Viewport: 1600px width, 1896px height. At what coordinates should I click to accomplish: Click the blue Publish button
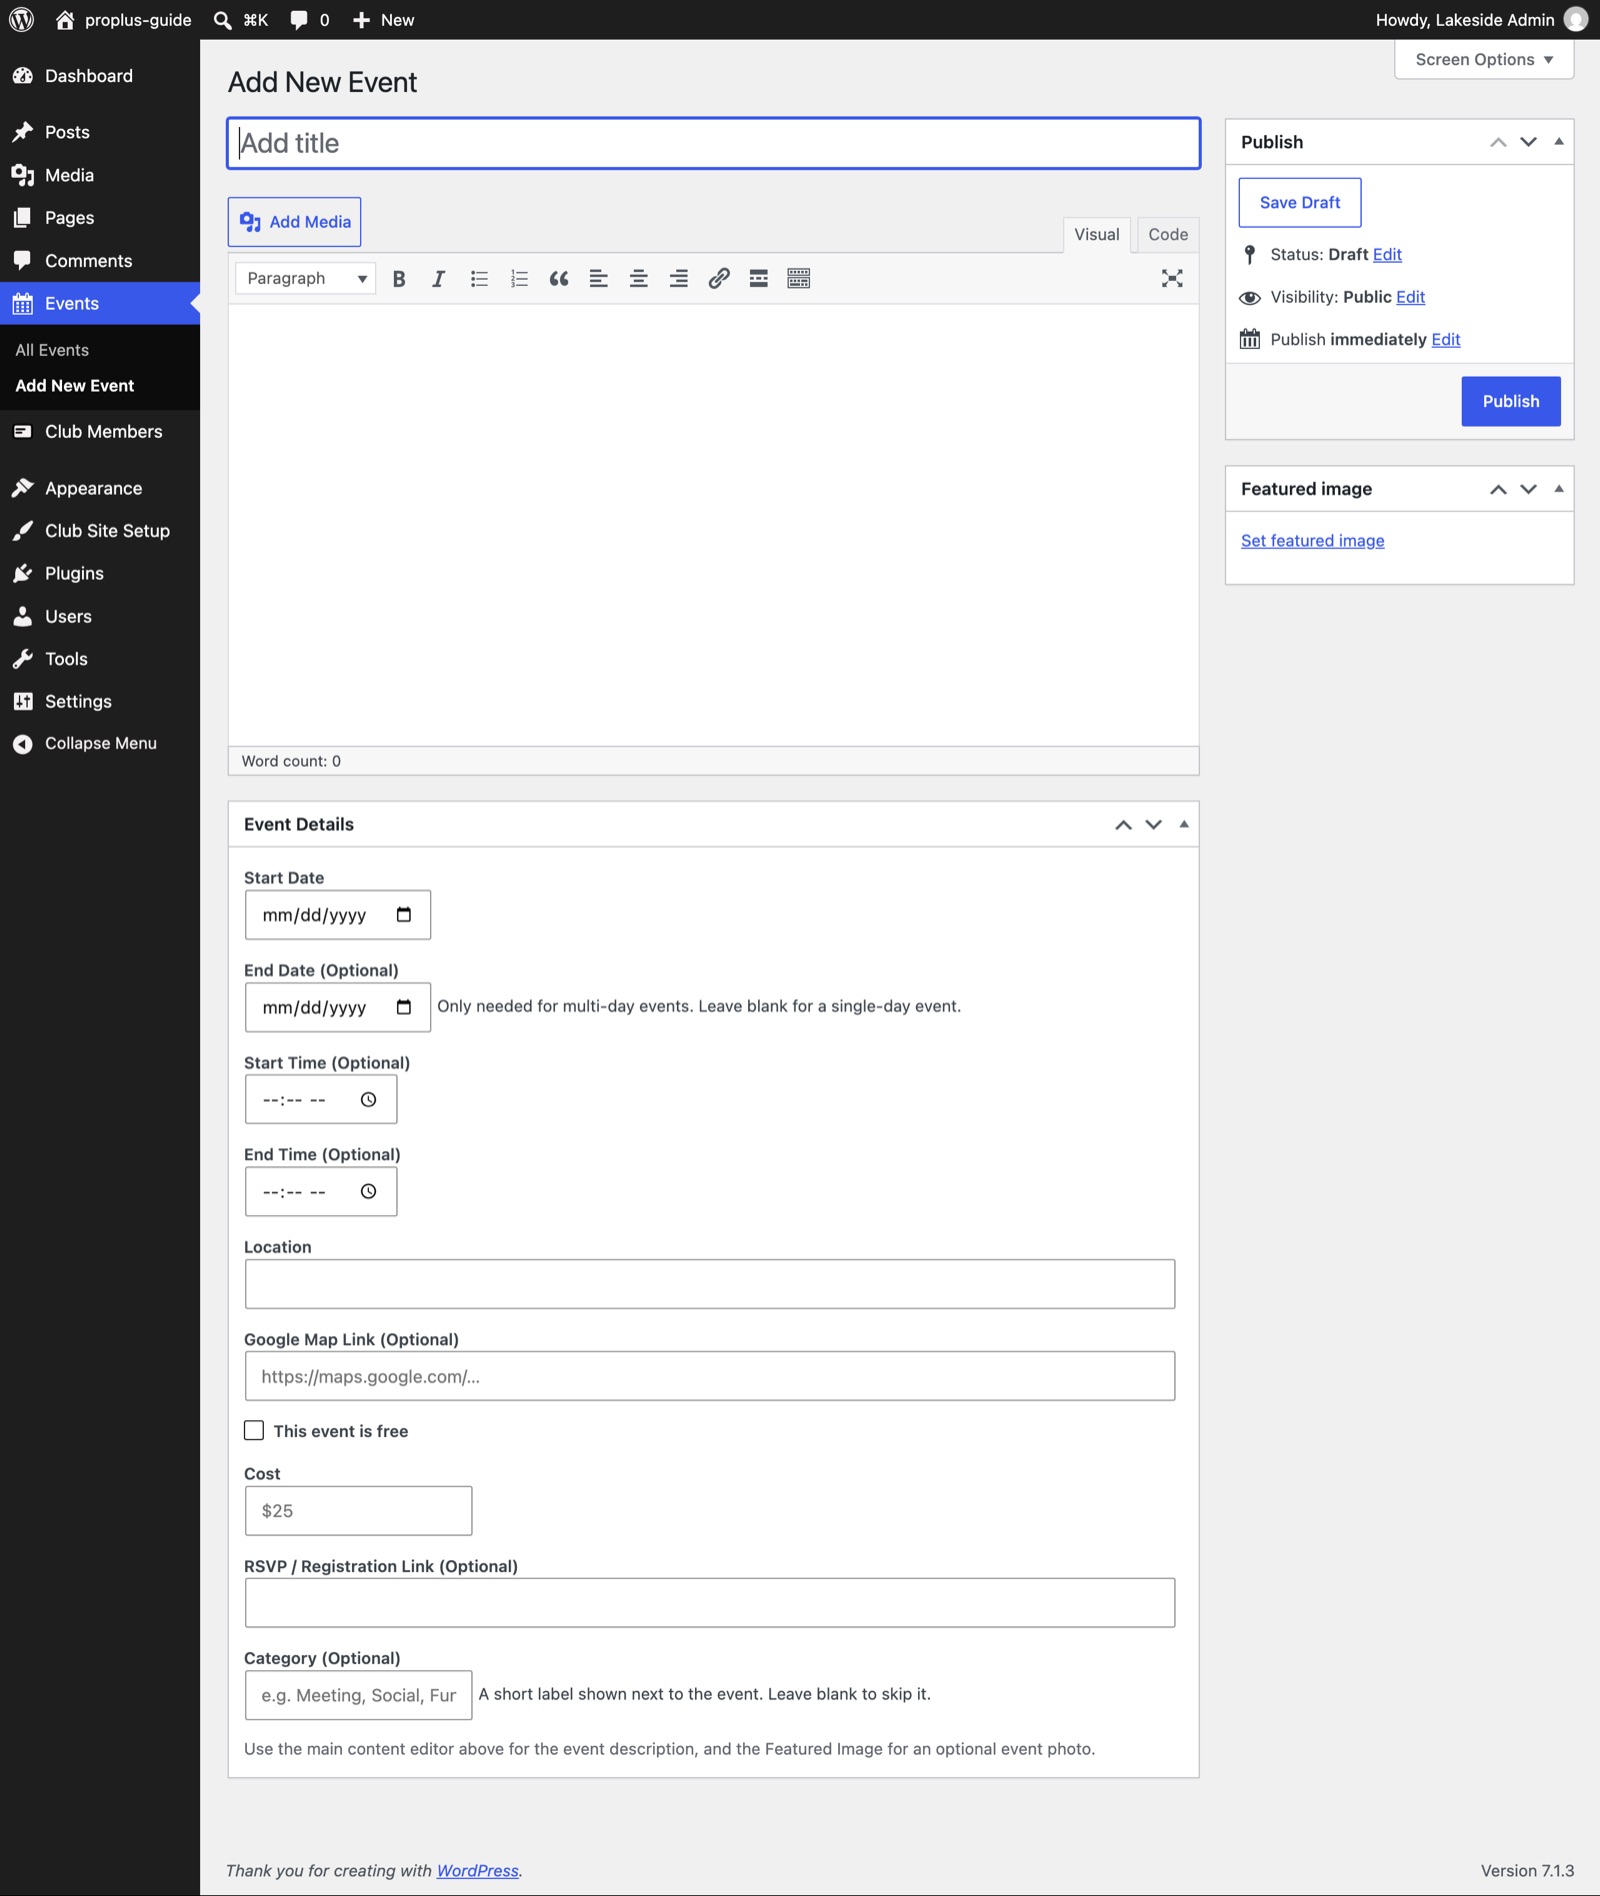pos(1510,401)
